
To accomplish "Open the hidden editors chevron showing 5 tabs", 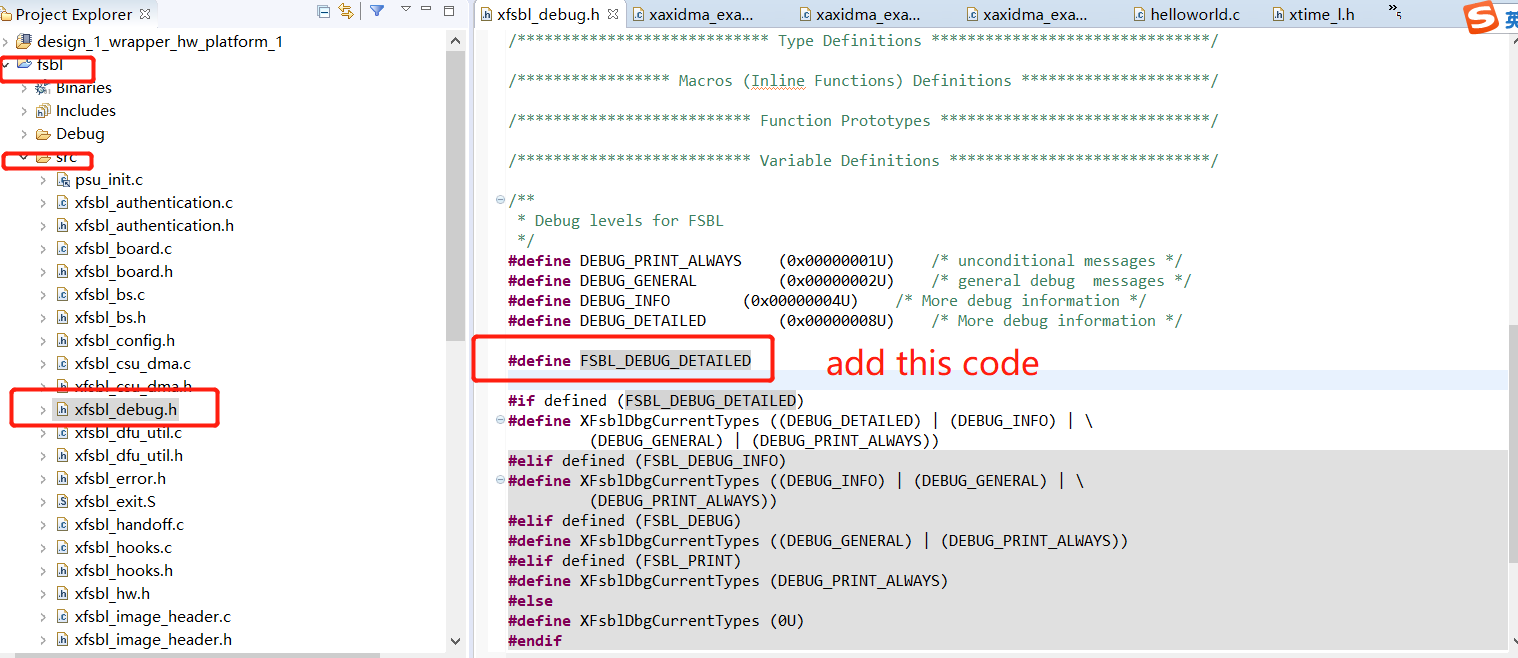I will 1394,13.
